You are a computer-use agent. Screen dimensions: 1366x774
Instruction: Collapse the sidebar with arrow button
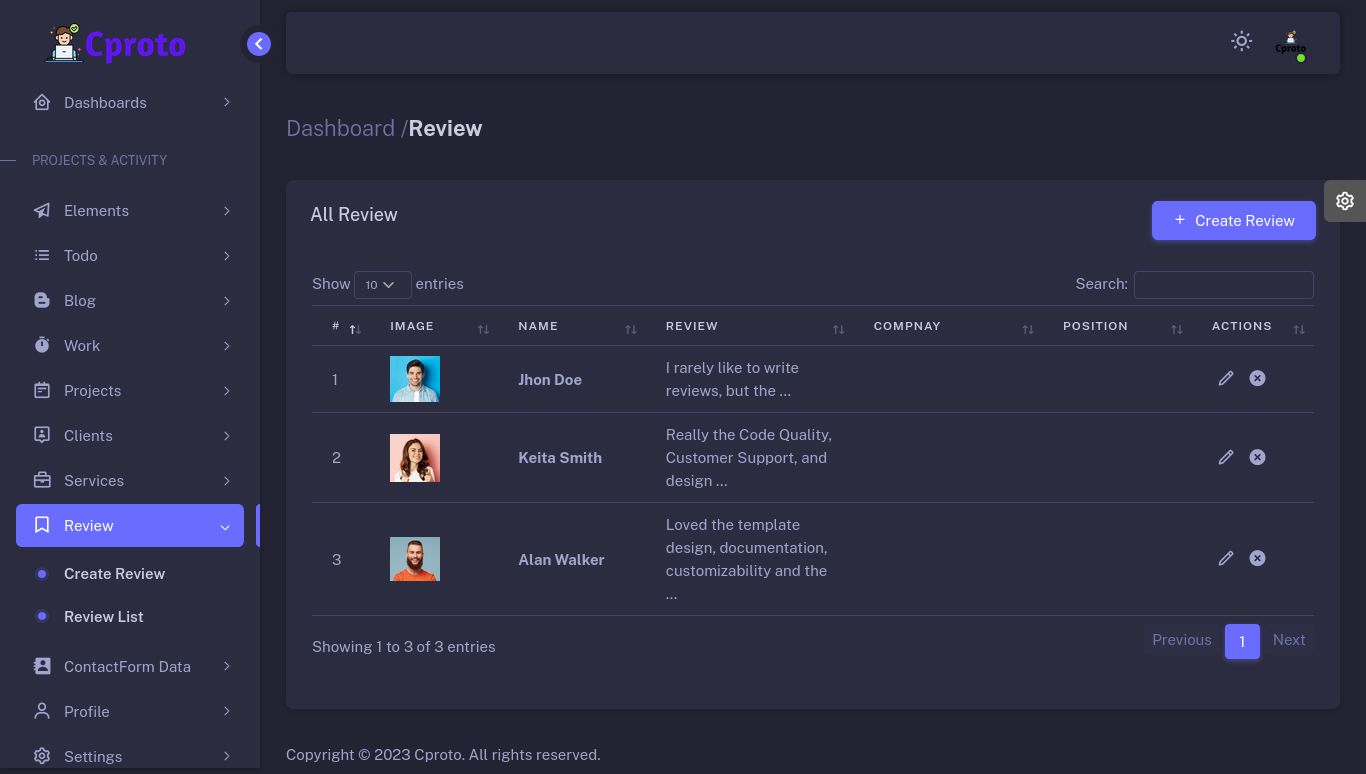[x=258, y=44]
